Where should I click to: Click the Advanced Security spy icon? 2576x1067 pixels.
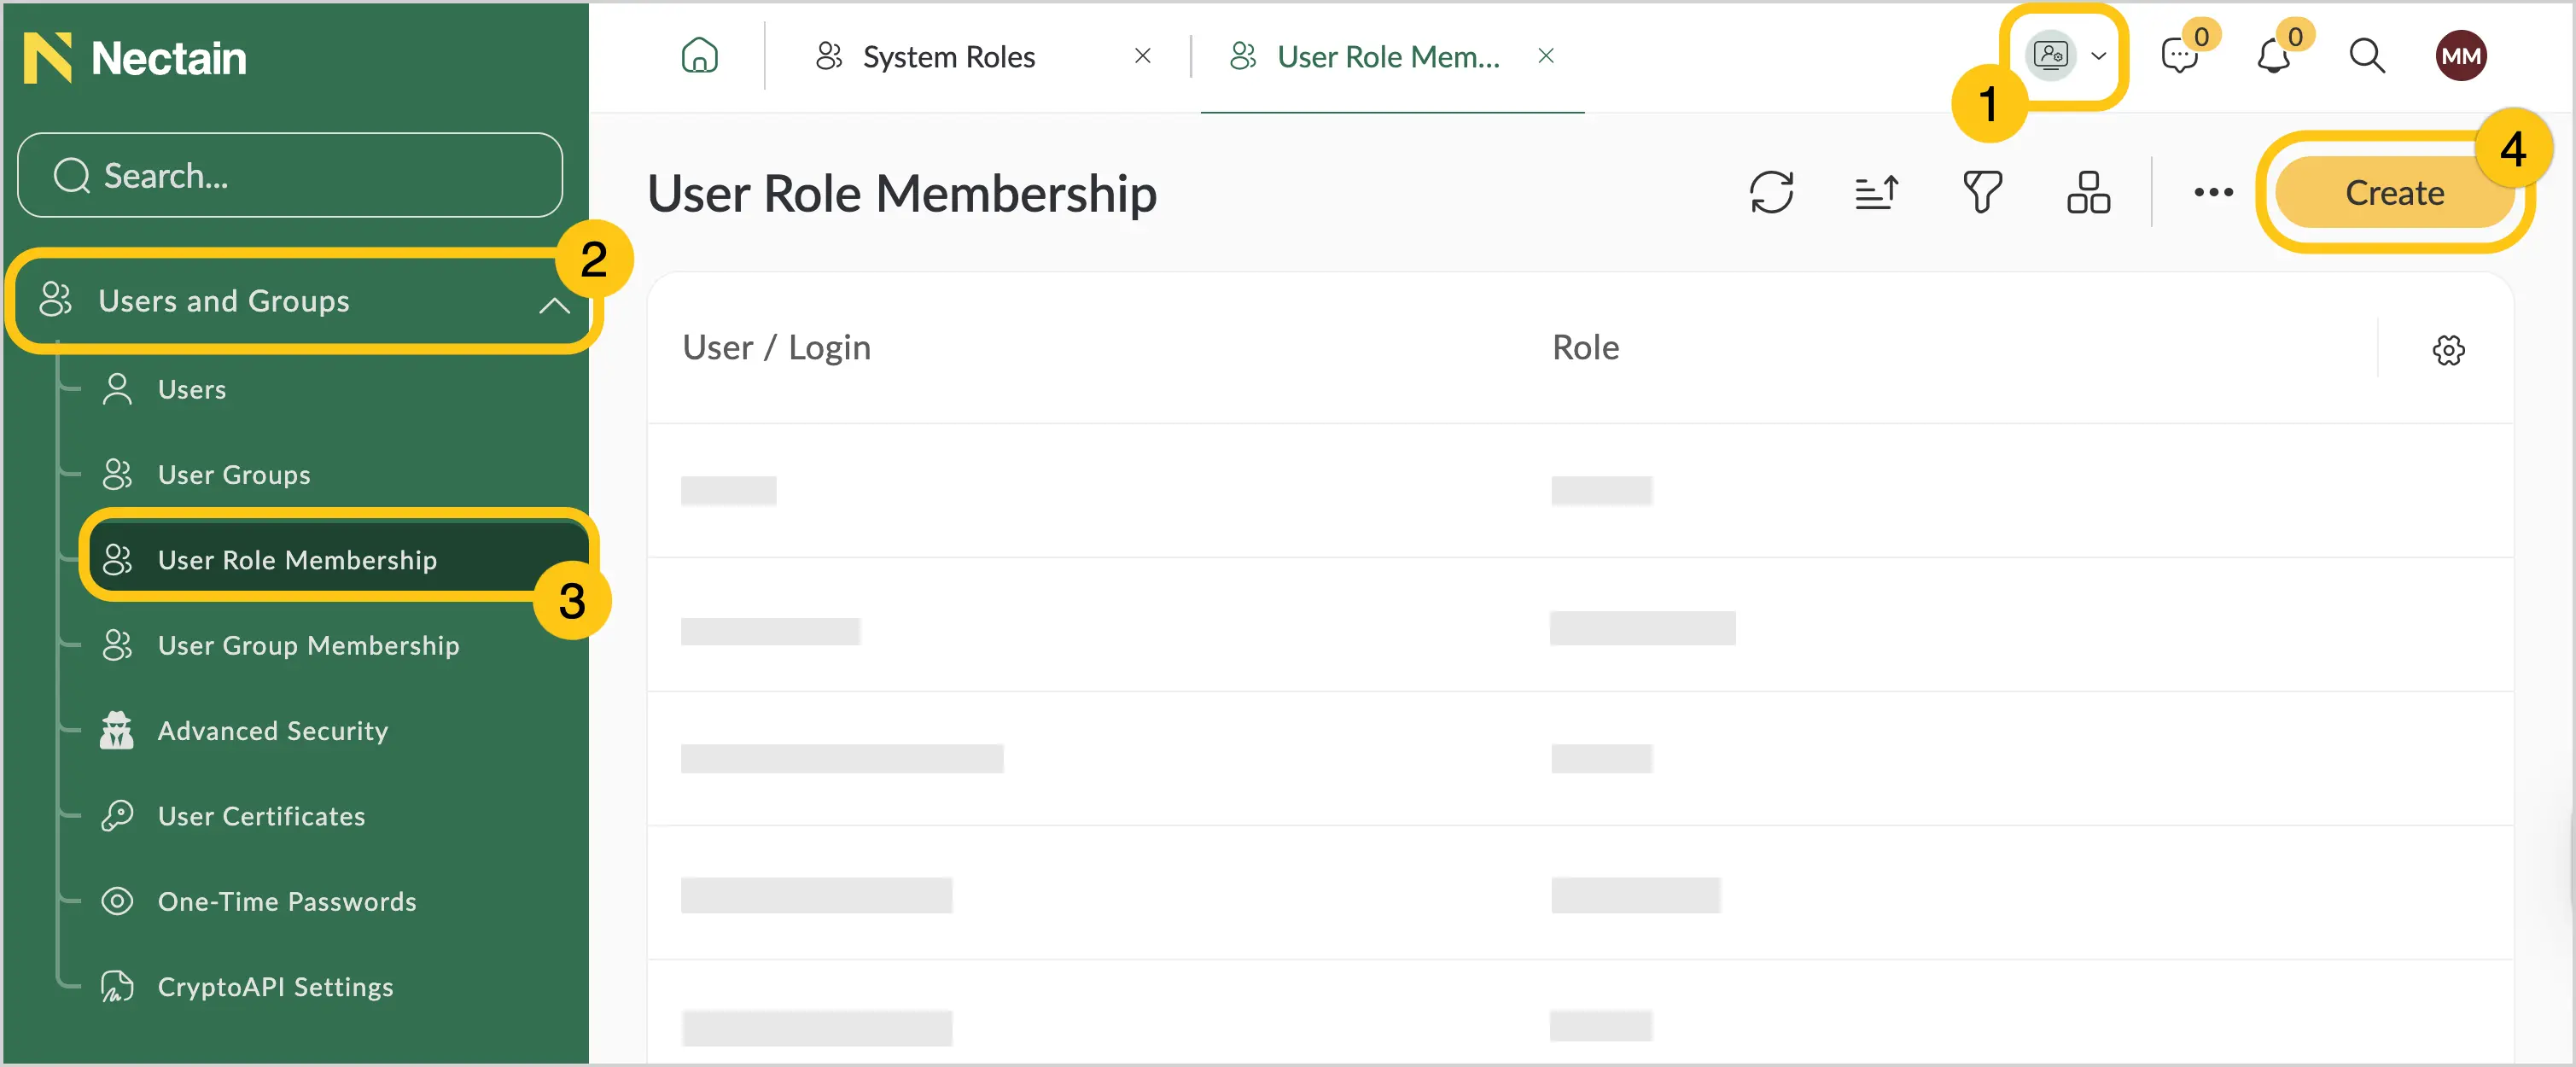(117, 730)
